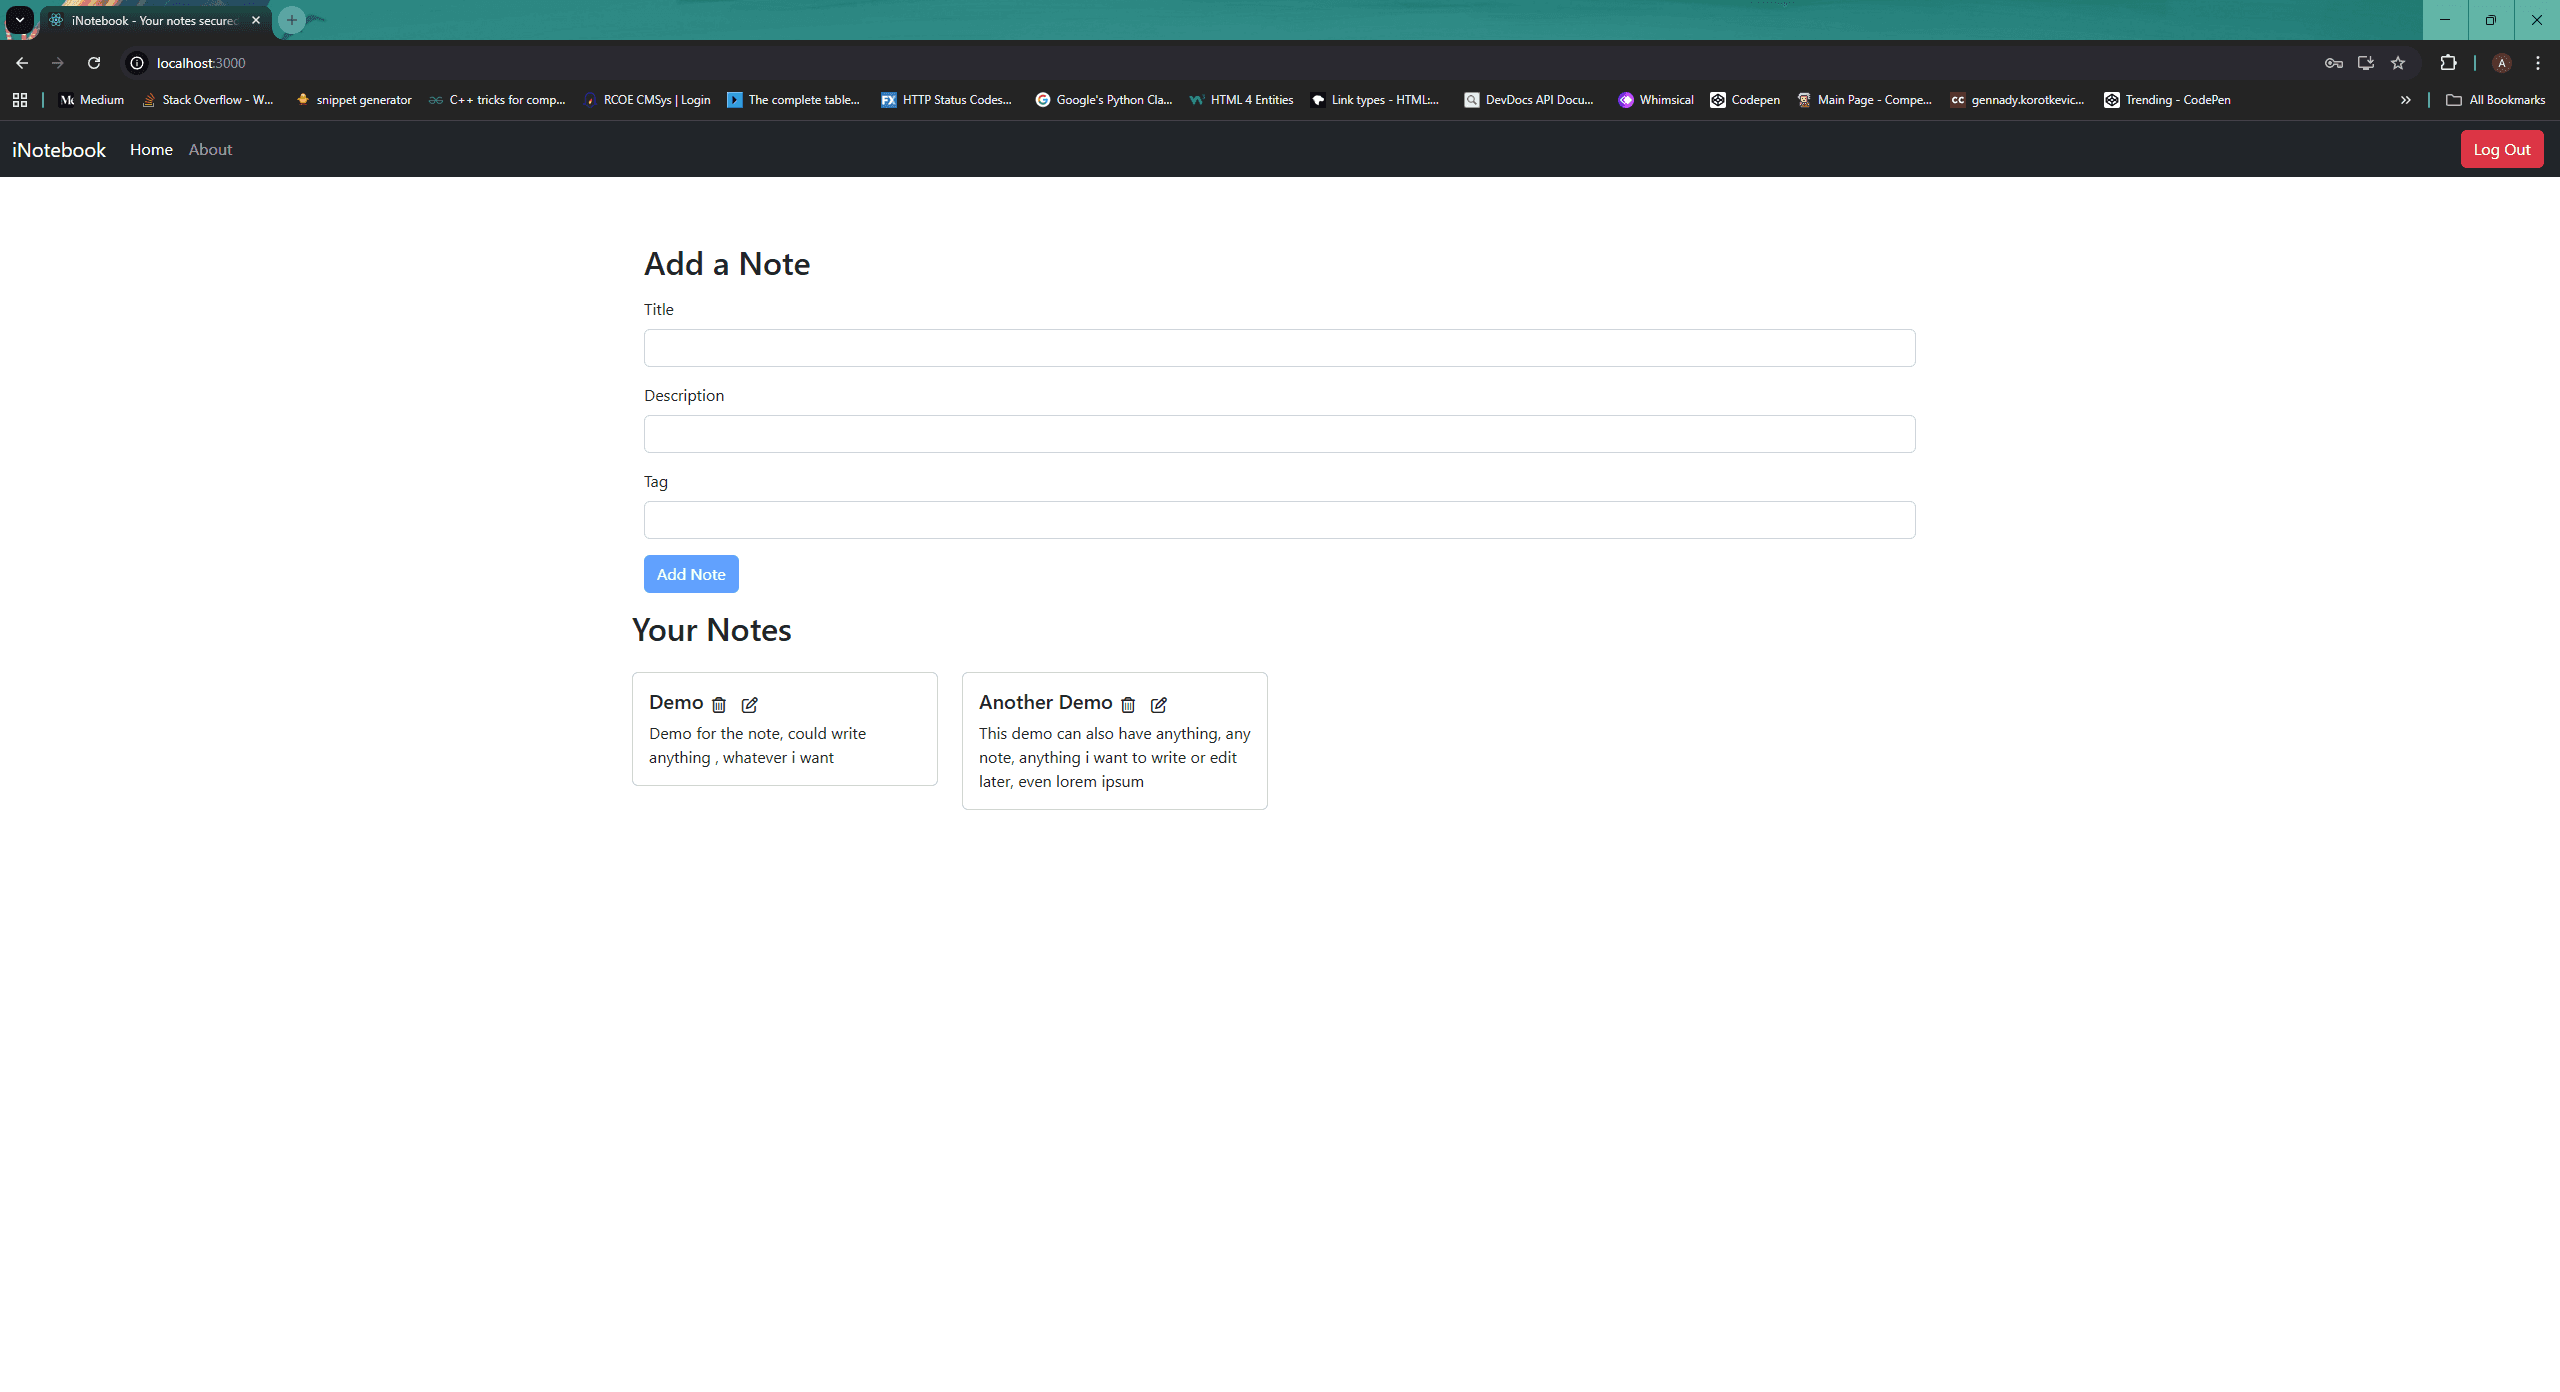The height and width of the screenshot is (1392, 2560).
Task: Click the Add Note button
Action: pos(690,574)
